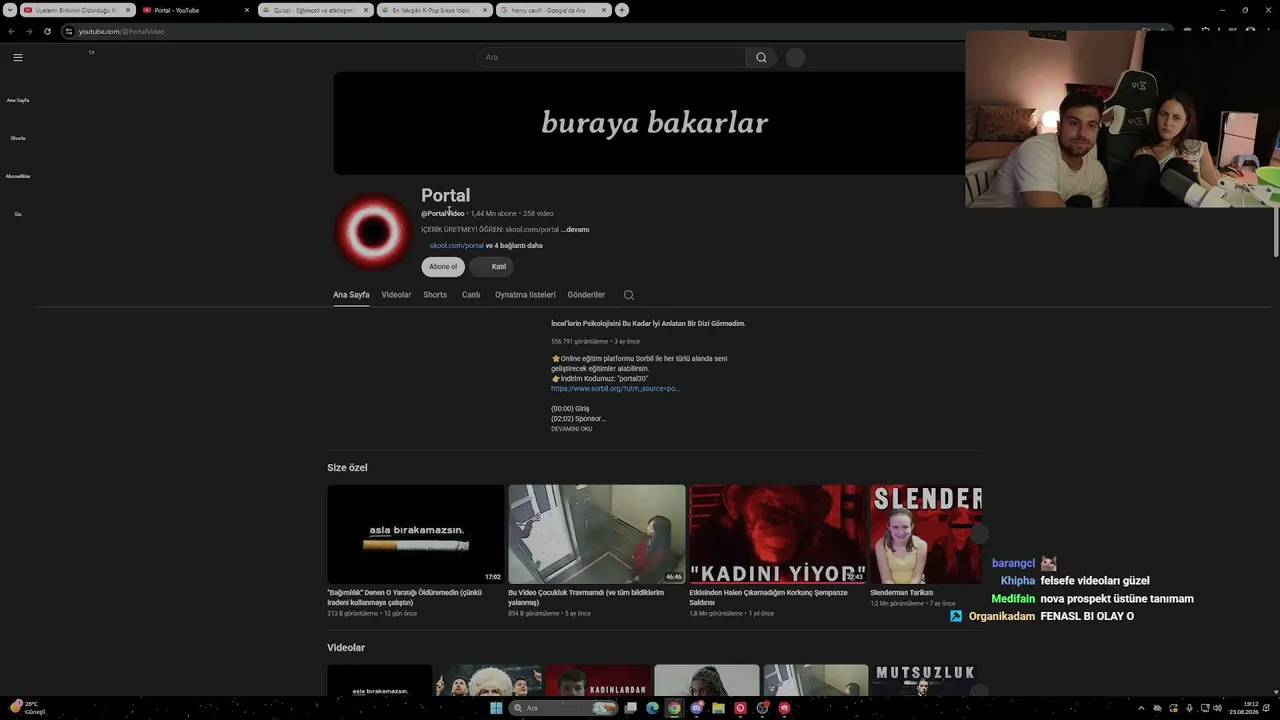Open the Portal channel avatar
Screen dimensions: 1280x720
(x=373, y=232)
